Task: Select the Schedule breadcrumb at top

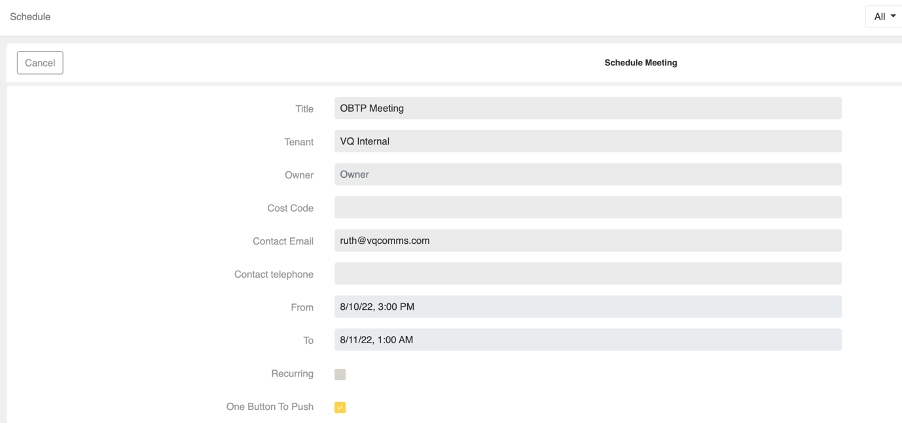Action: [30, 17]
